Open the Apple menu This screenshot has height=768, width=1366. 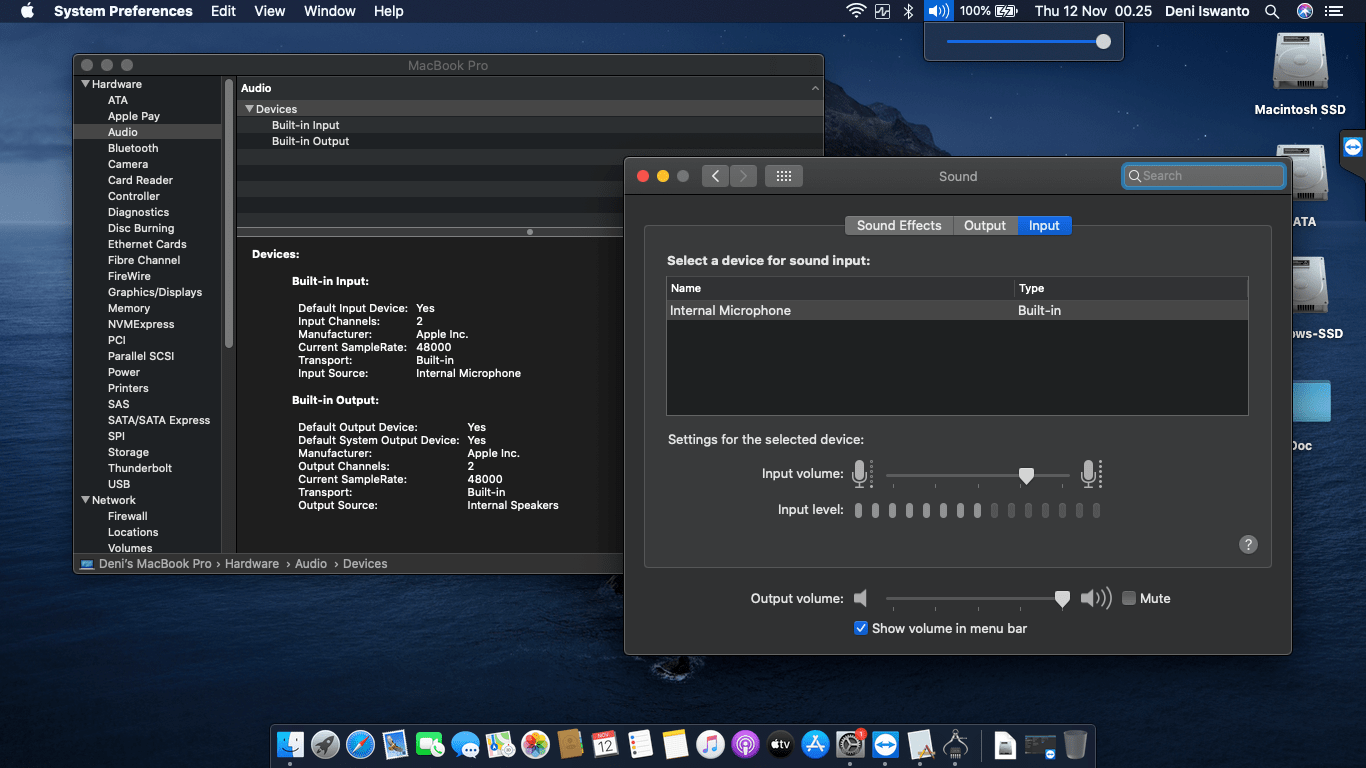27,11
